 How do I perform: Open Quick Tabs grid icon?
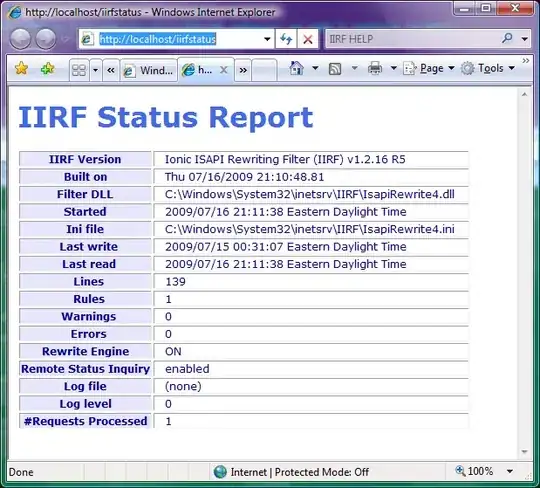pyautogui.click(x=79, y=70)
